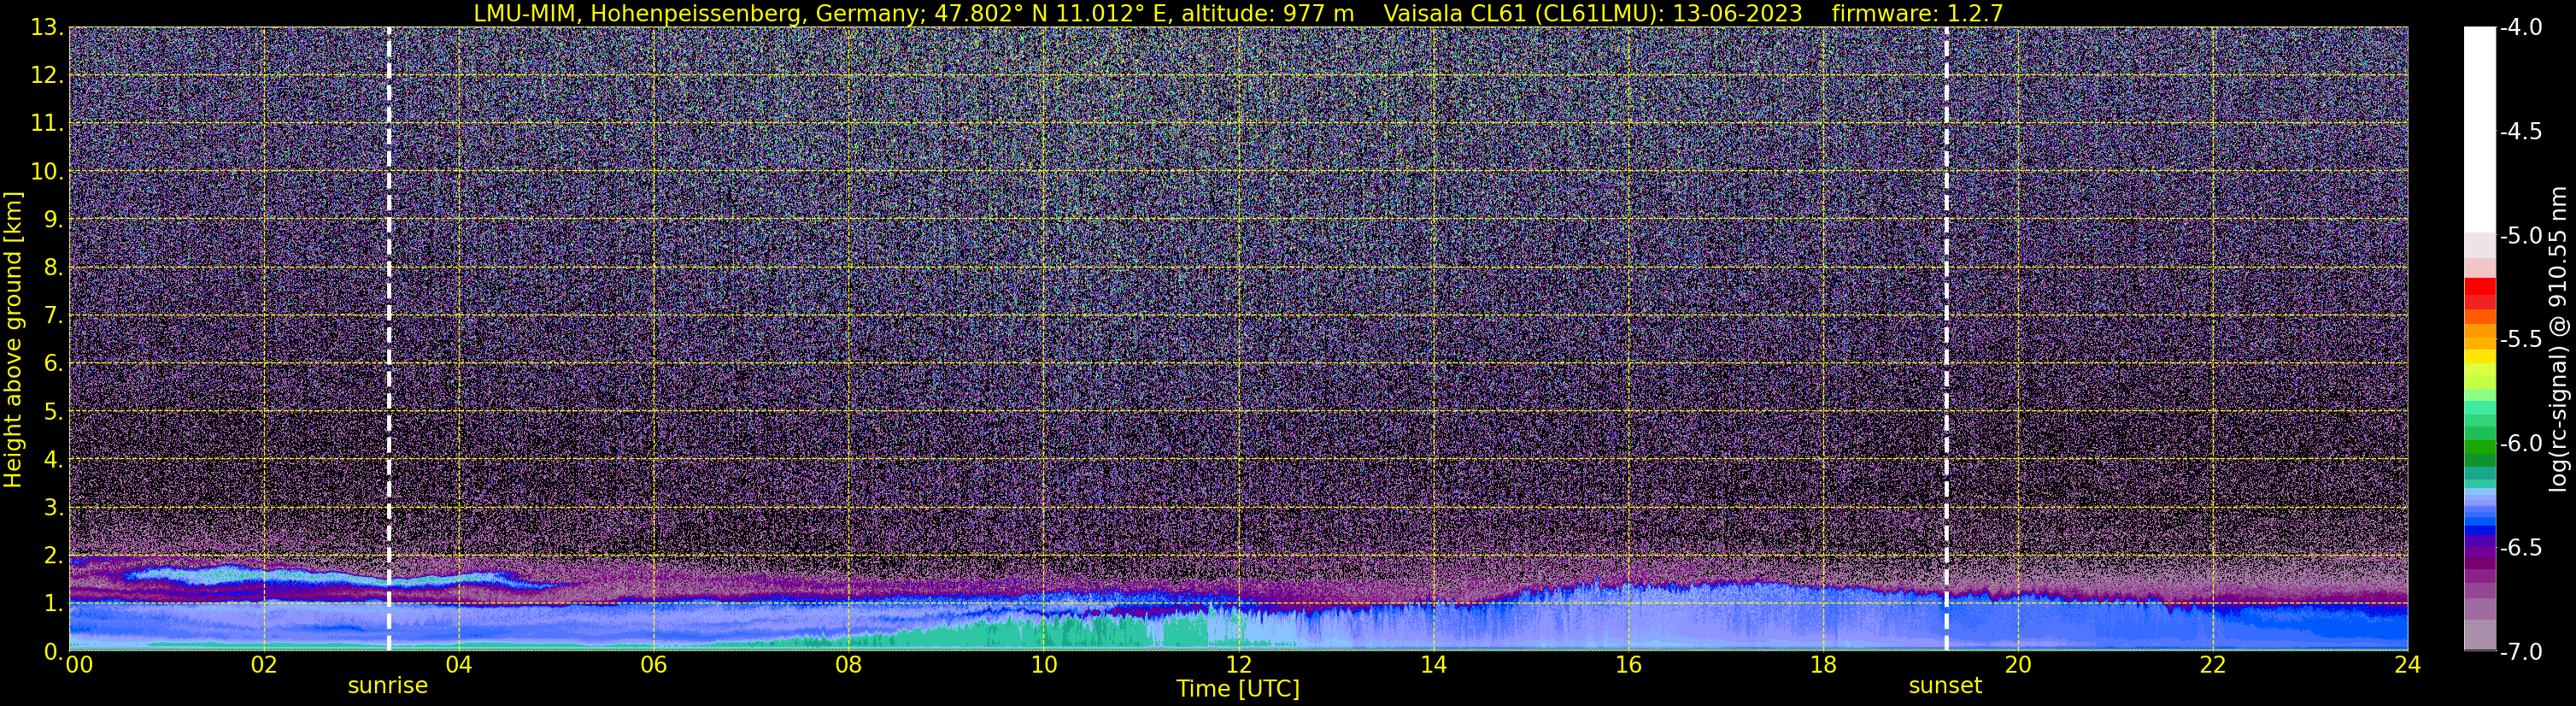Click the '1.' height axis tick label
Viewport: 2576px width, 706px height.
(54, 603)
